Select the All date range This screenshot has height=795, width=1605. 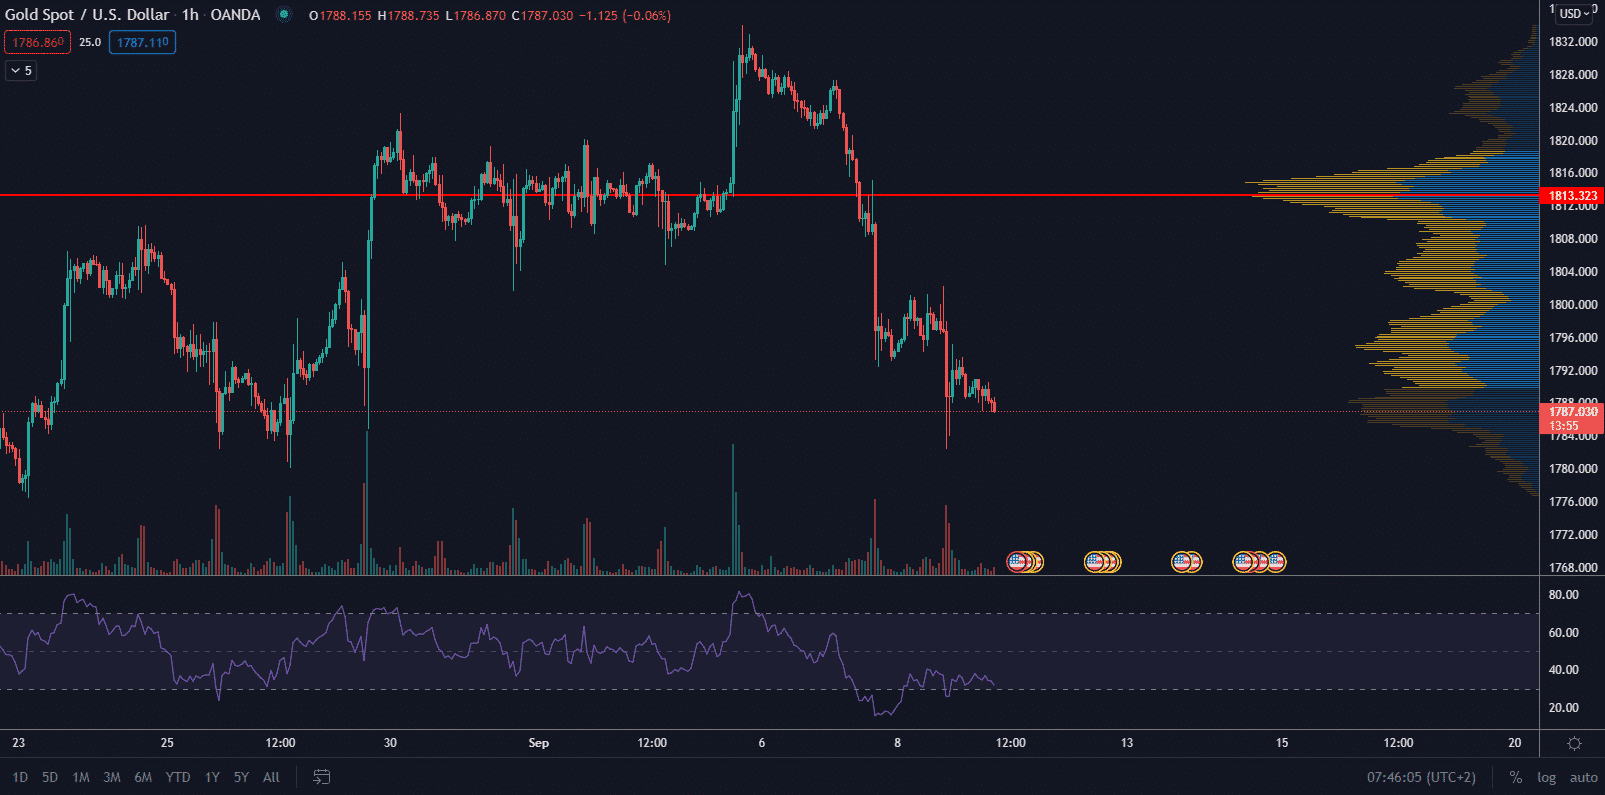(271, 777)
